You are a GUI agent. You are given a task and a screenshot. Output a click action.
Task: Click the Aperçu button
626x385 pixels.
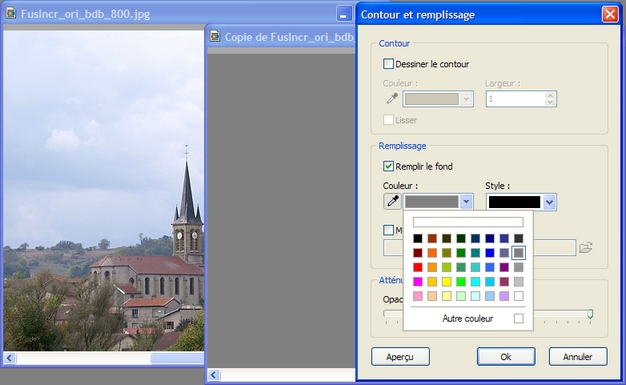tap(400, 356)
